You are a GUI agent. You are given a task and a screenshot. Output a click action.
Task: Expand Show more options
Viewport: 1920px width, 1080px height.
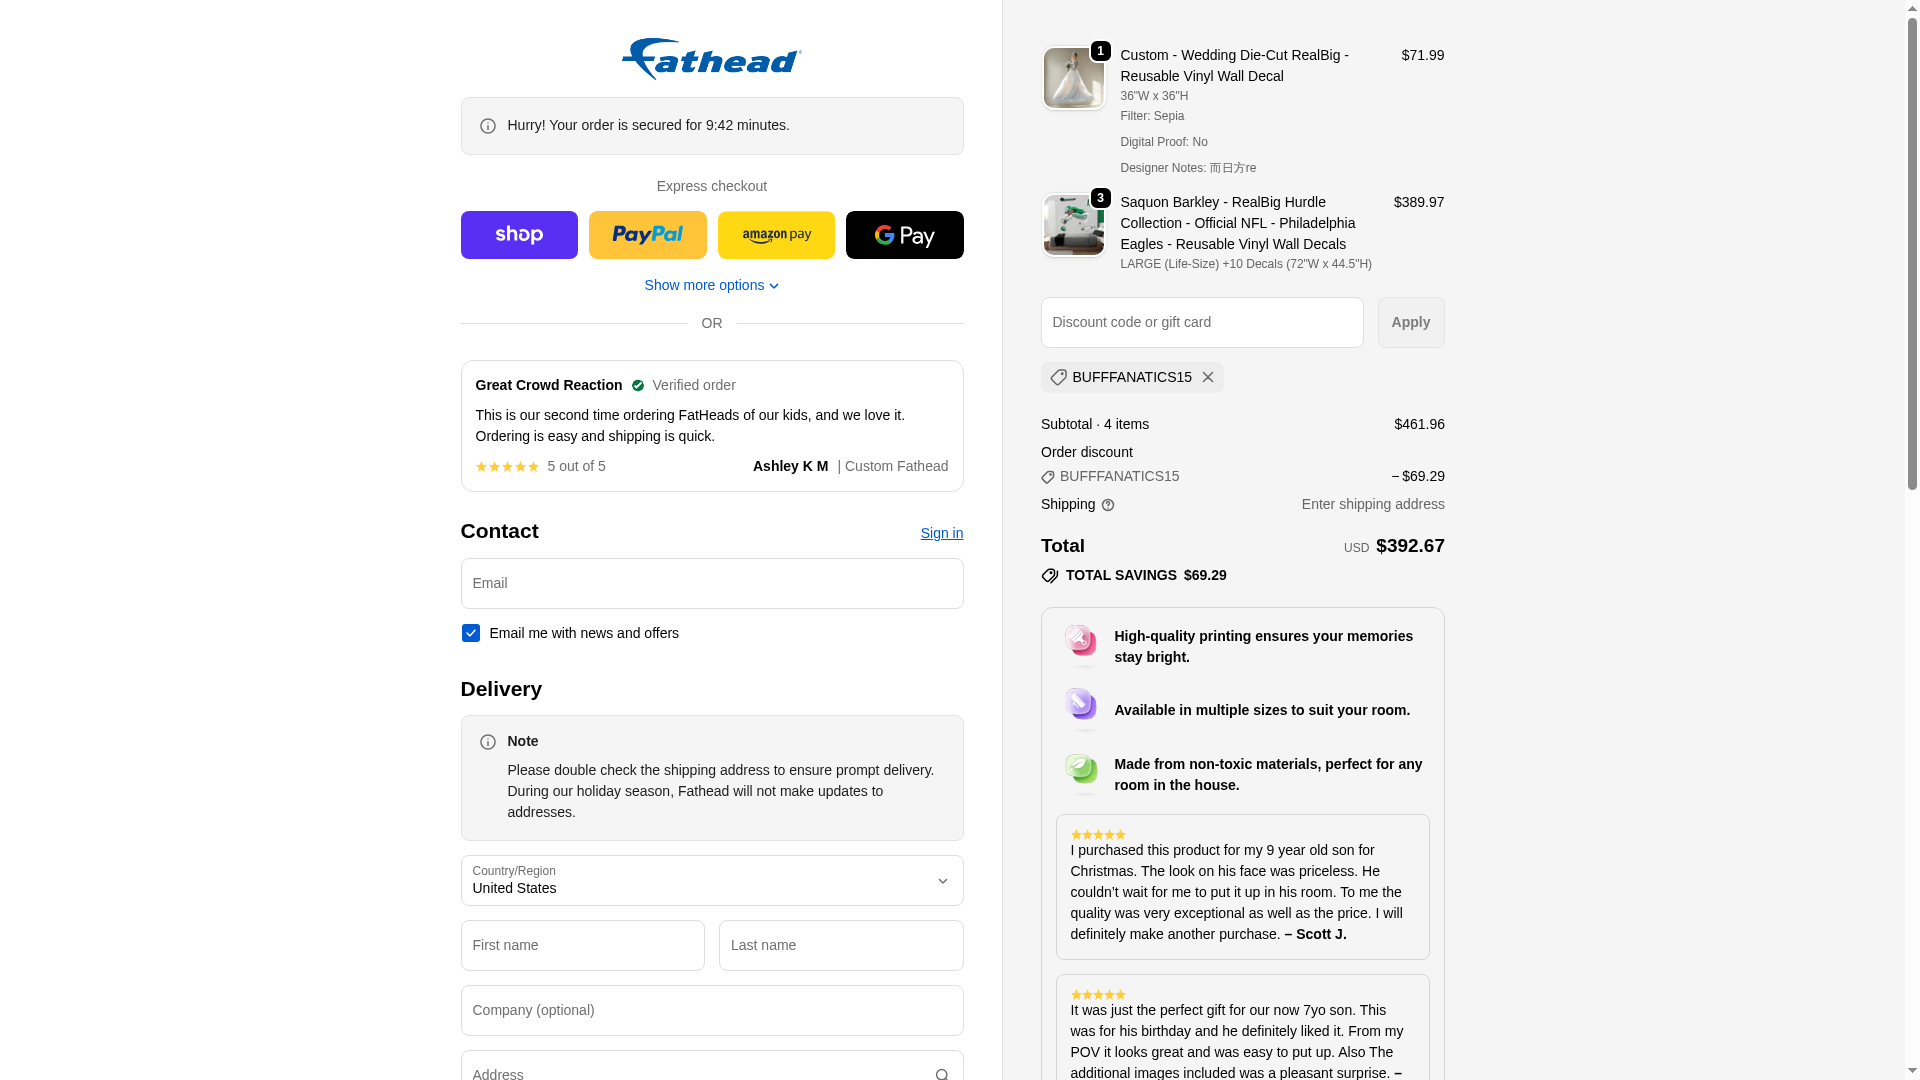coord(711,285)
